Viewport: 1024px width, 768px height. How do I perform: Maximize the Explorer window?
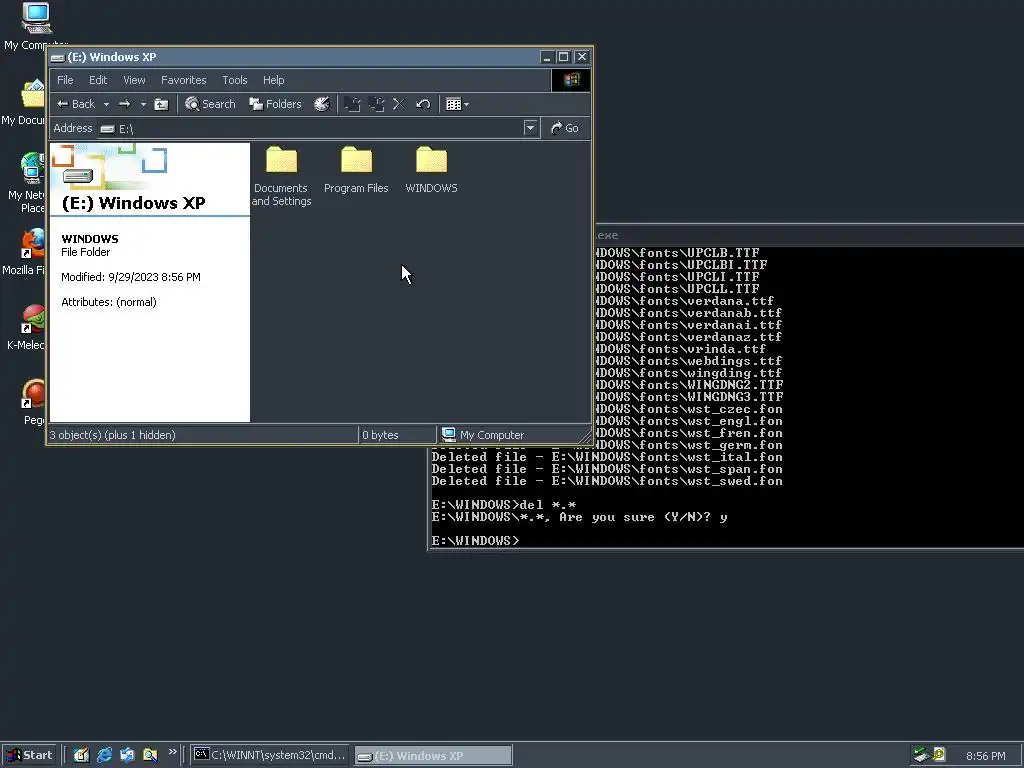563,57
